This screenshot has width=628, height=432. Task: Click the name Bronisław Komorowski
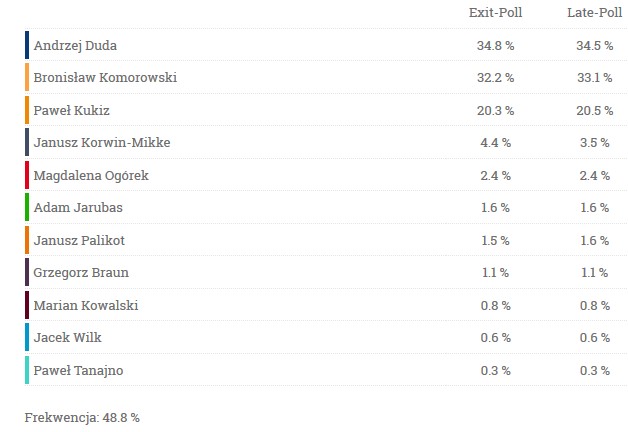tap(105, 77)
